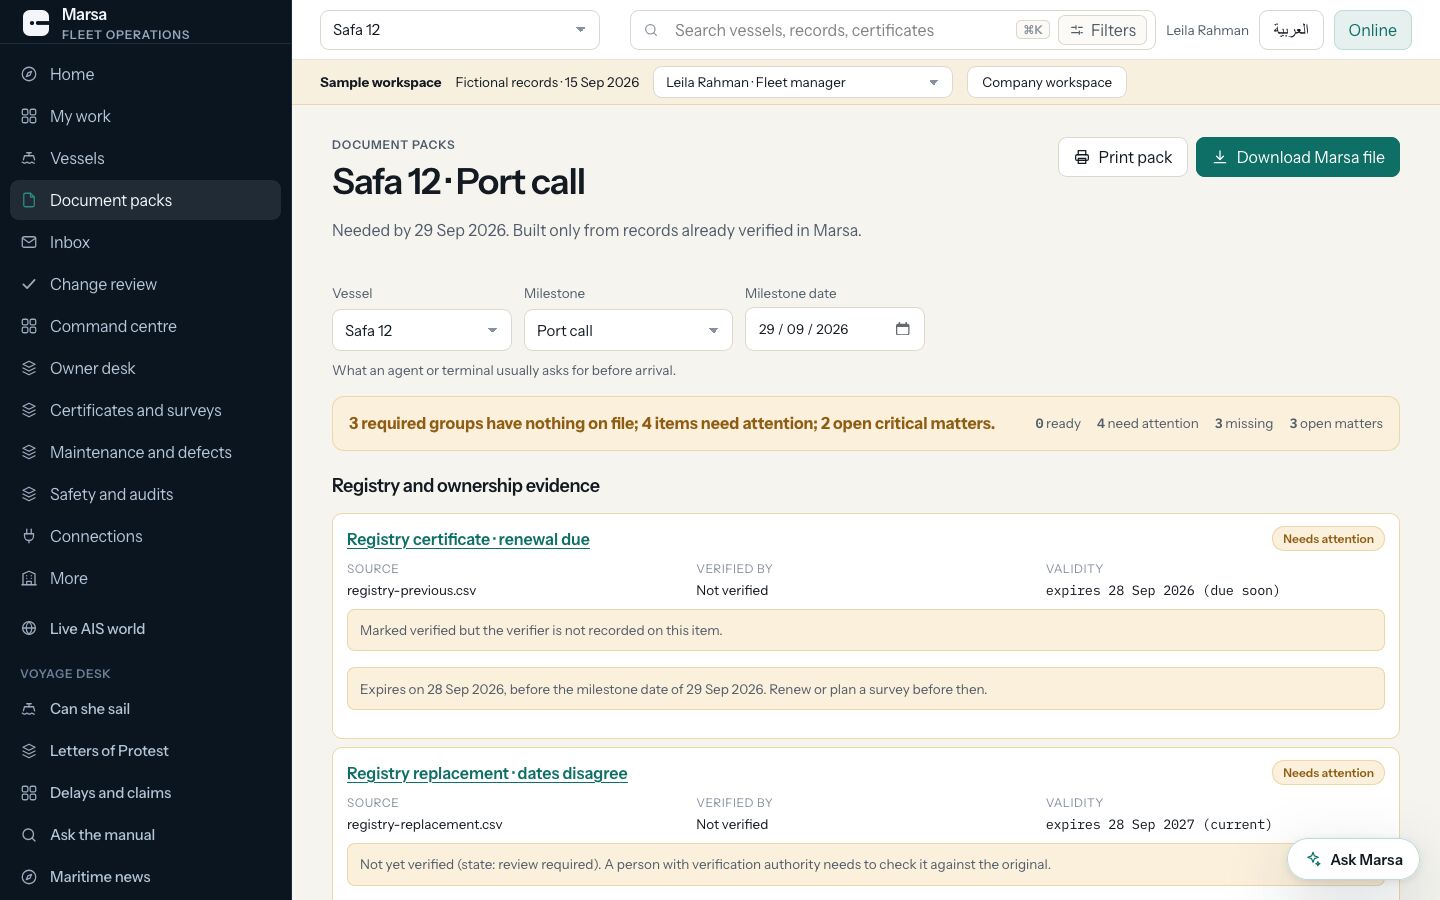Click the Needs attention badge on Registry certificate
The width and height of the screenshot is (1440, 900).
(1328, 539)
